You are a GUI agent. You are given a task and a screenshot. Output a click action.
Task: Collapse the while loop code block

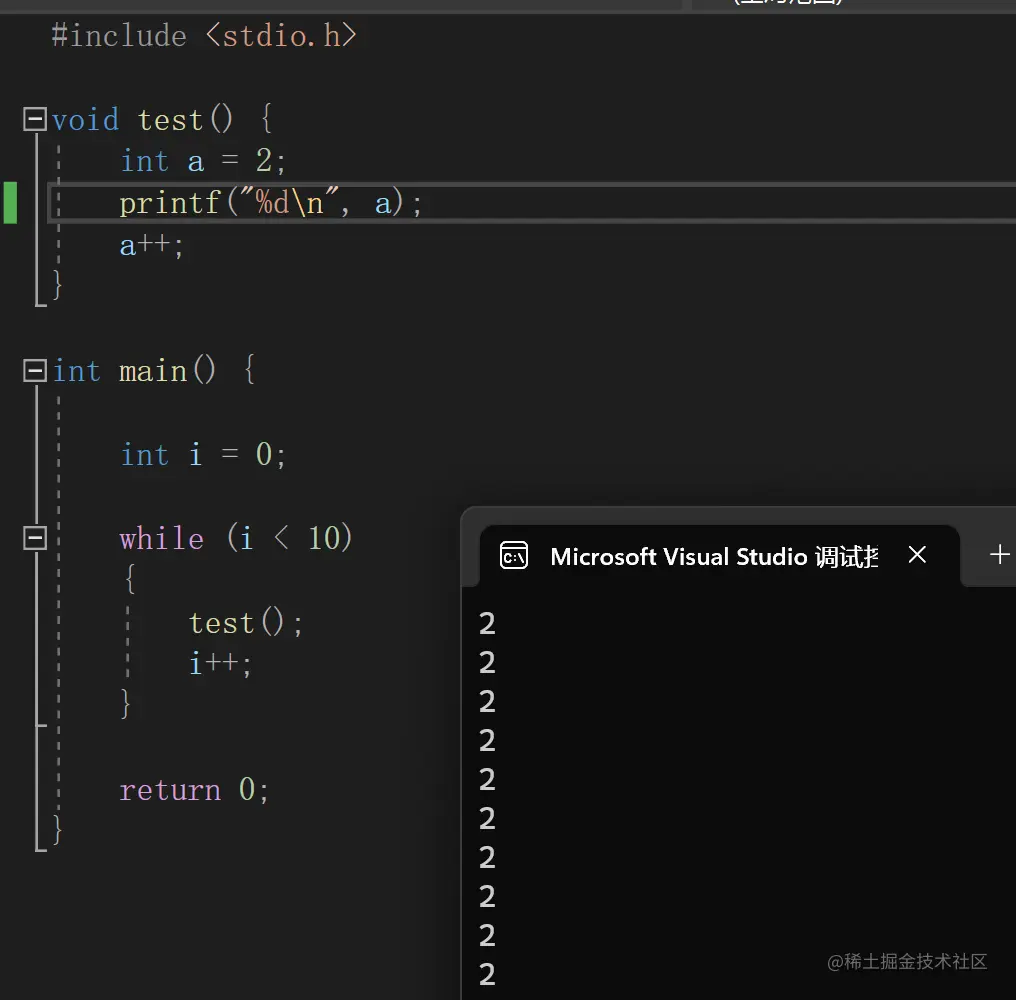tap(35, 538)
